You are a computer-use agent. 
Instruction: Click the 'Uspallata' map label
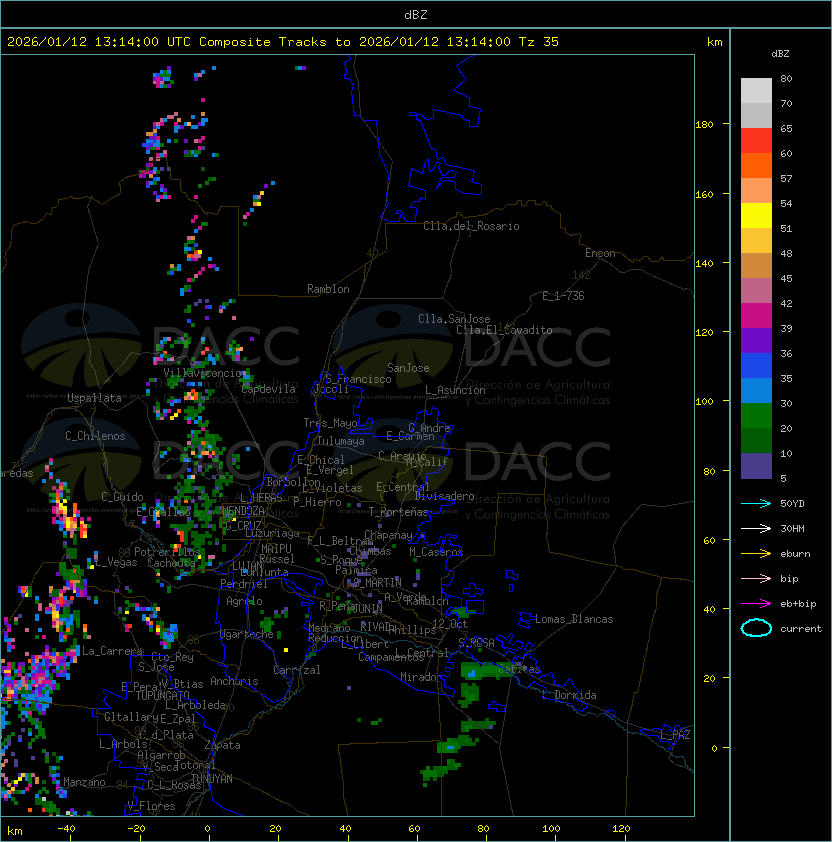94,398
